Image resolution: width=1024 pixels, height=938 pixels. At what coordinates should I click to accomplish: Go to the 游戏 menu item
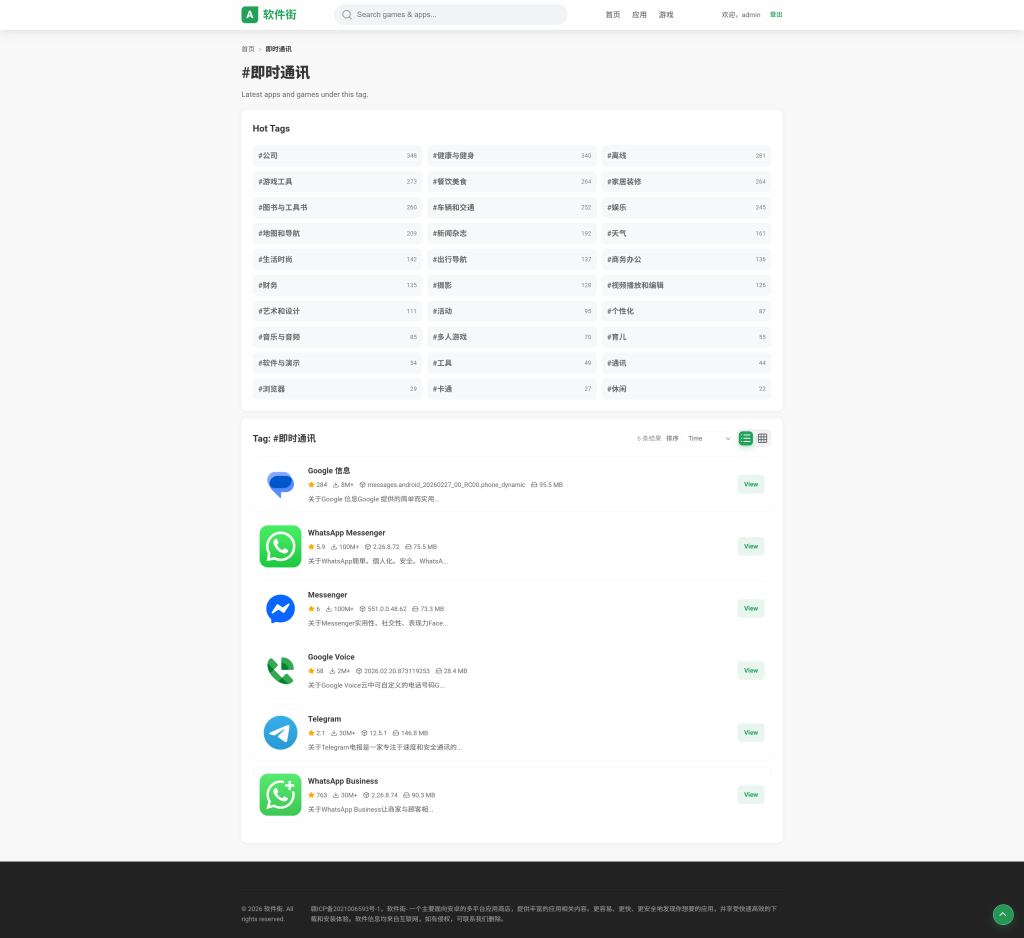(666, 15)
